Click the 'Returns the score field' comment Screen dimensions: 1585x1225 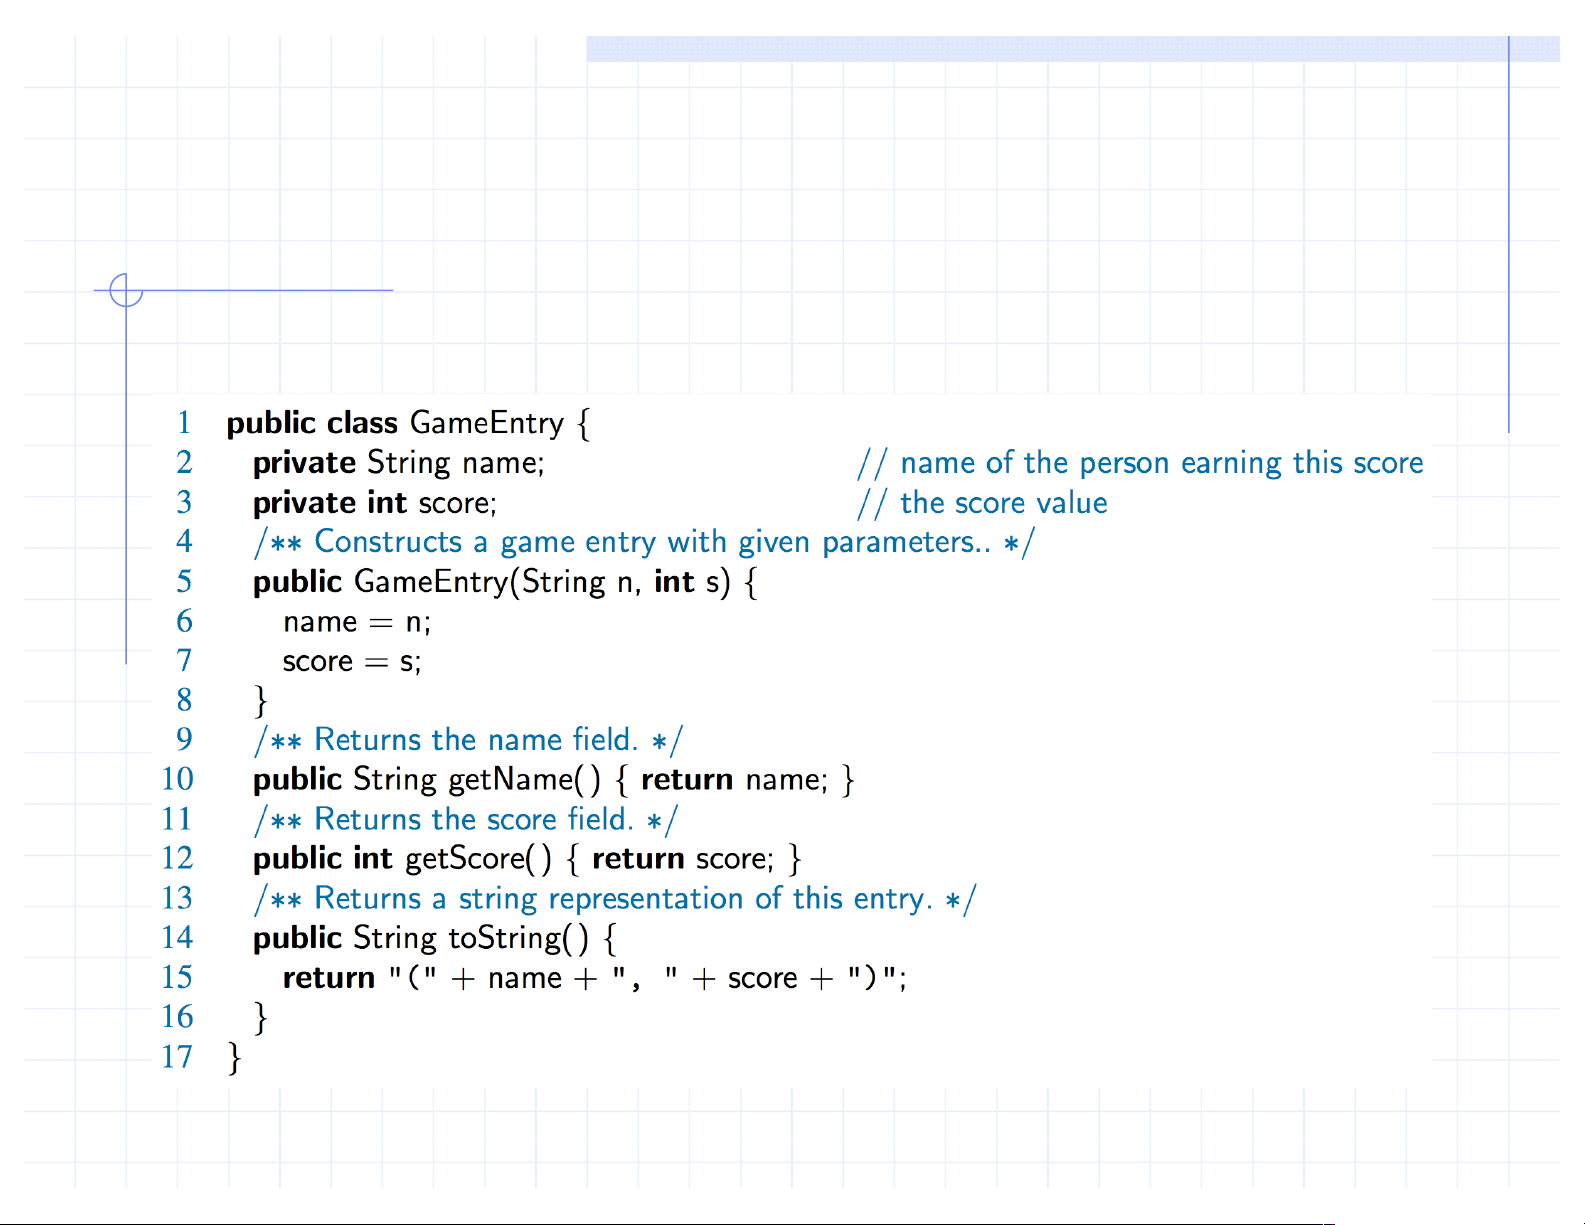(465, 820)
